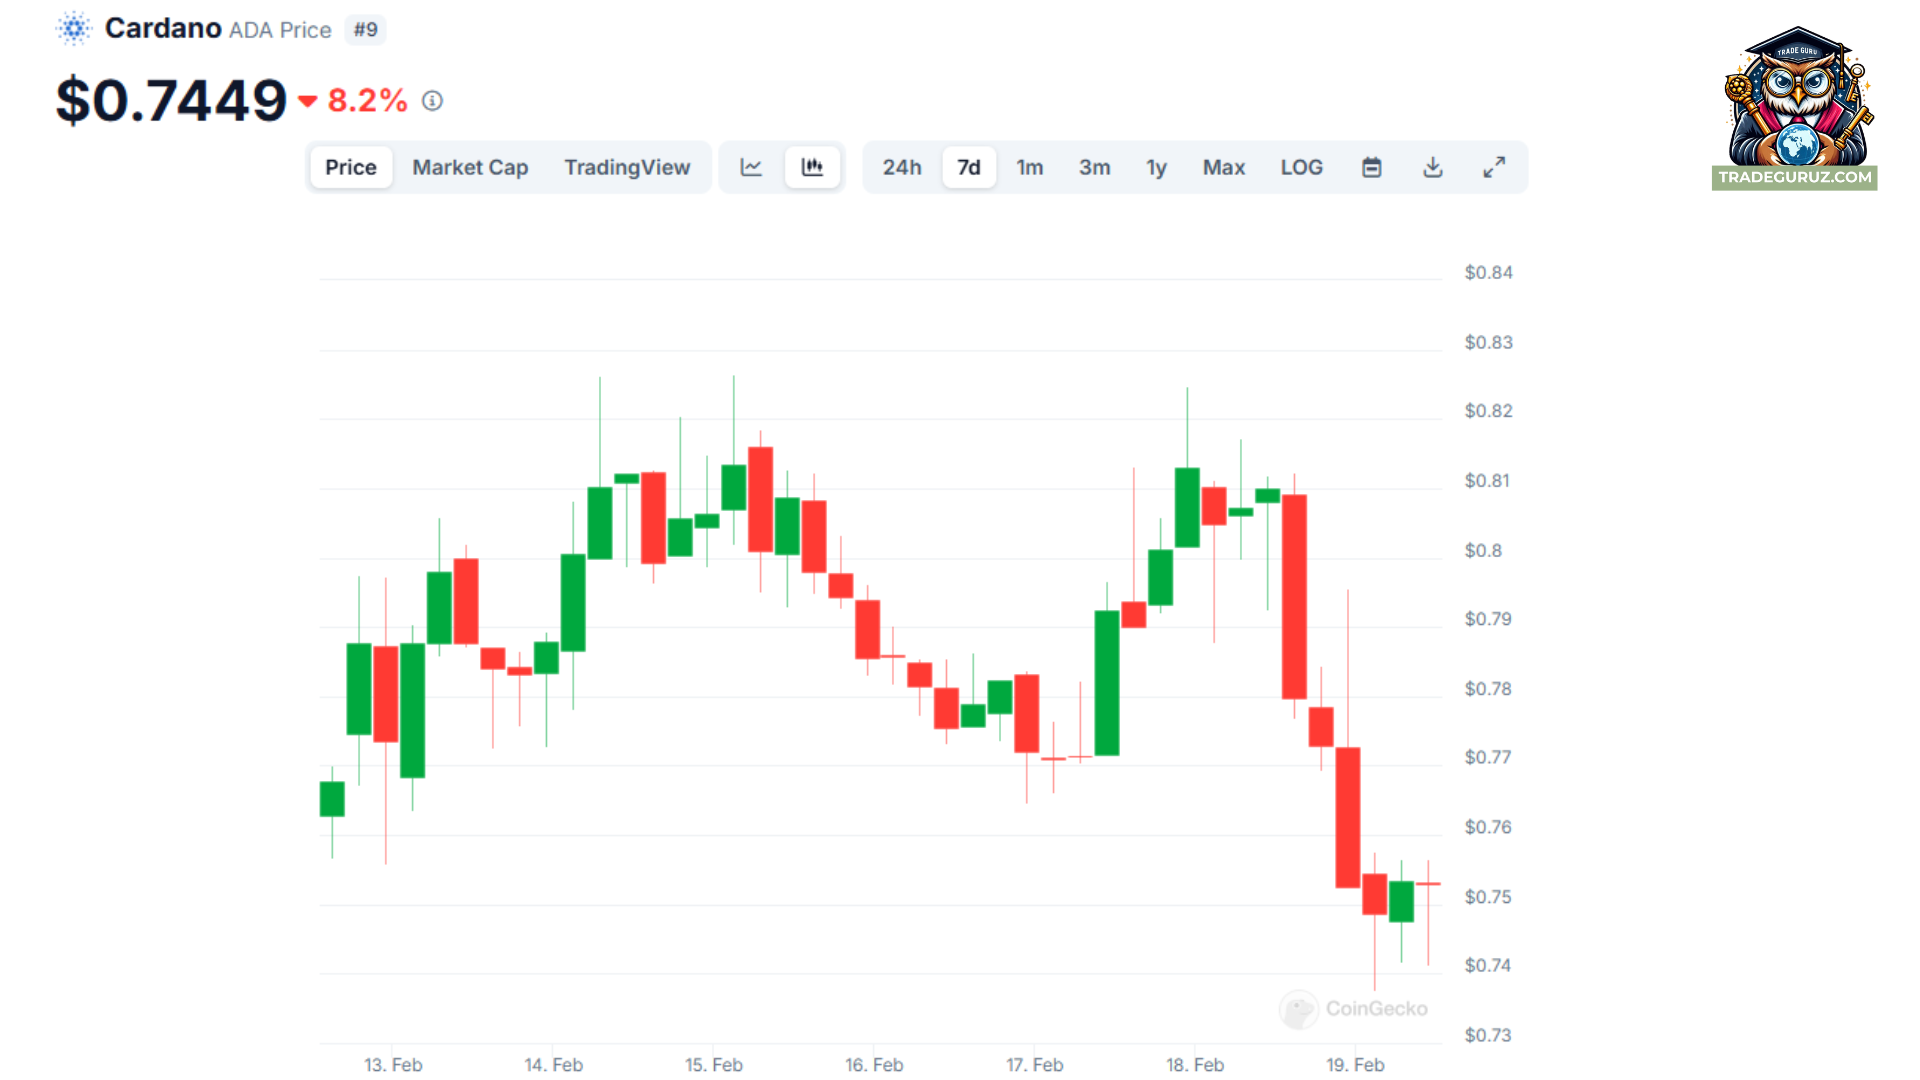
Task: Click the first green candle at chart start
Action: click(x=332, y=799)
